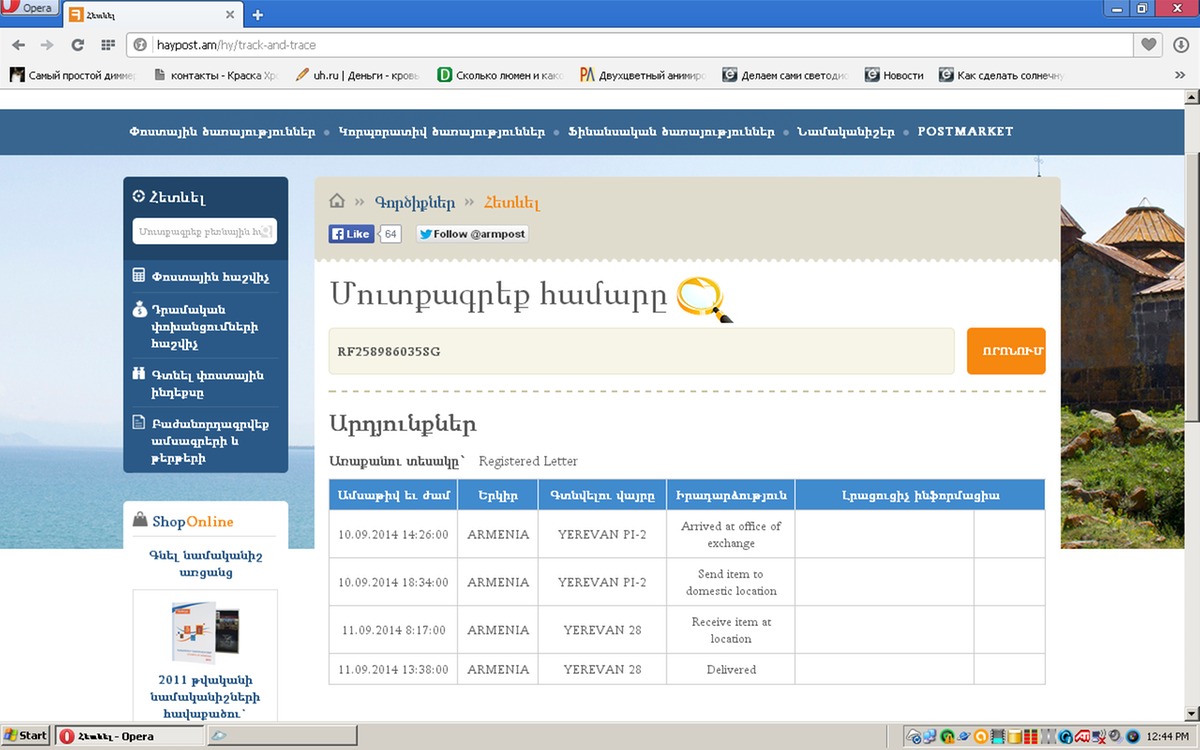Click the tracking number input with RF258986035SG

[641, 352]
